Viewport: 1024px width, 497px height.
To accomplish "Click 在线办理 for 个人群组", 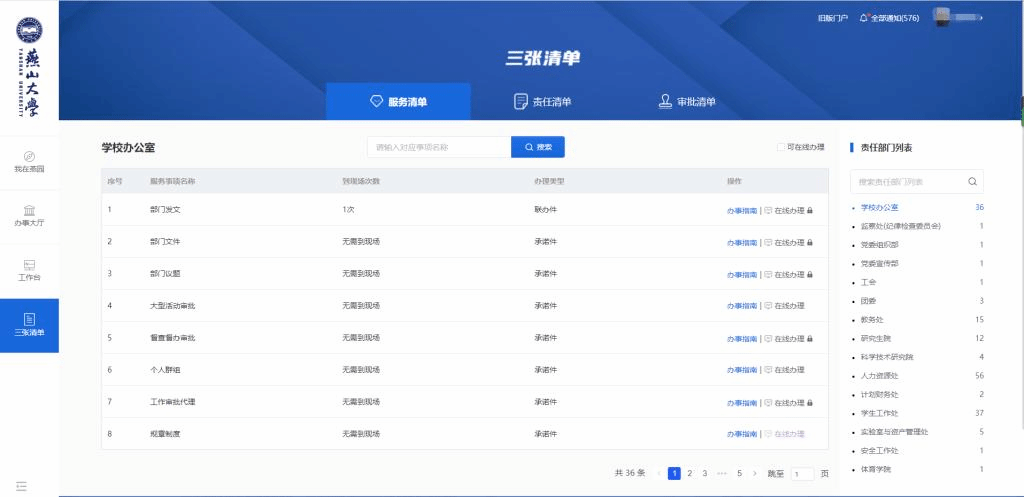I will pyautogui.click(x=788, y=370).
